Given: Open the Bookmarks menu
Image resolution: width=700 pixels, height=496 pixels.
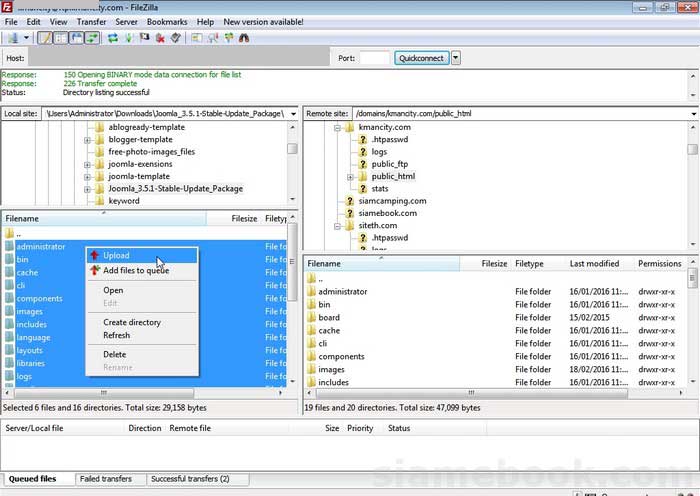Looking at the screenshot, I should [167, 22].
